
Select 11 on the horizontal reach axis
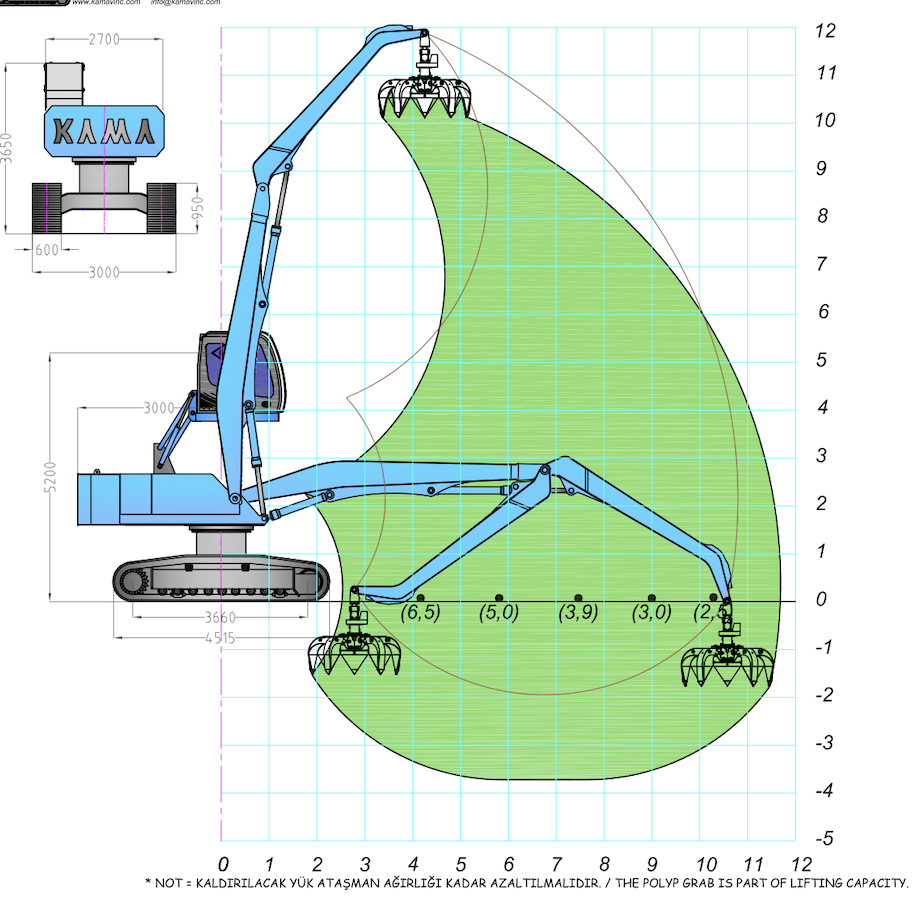click(x=753, y=864)
